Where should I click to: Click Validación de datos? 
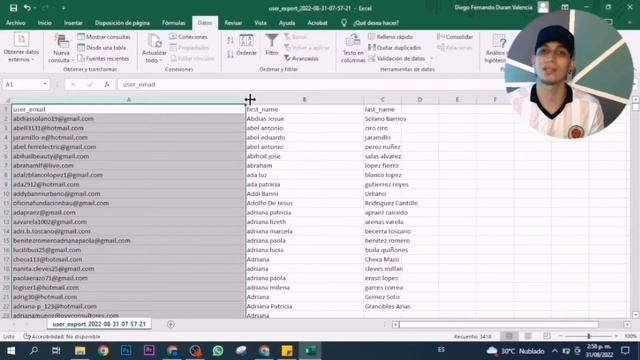coord(397,58)
